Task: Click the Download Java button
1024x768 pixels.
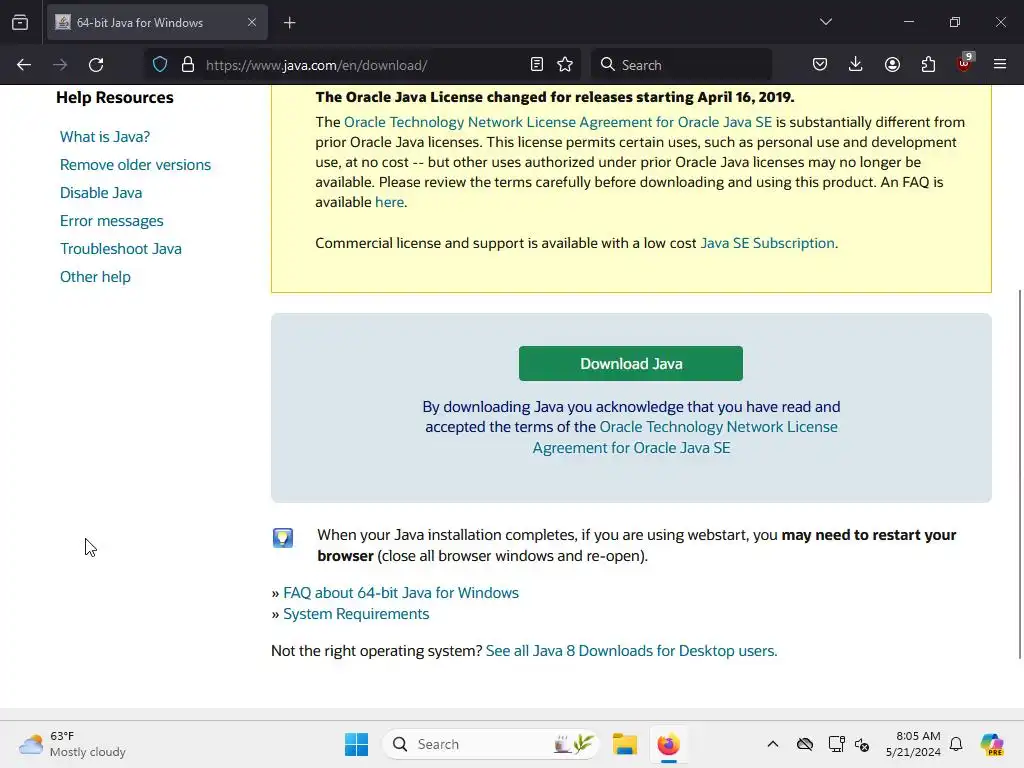Action: (631, 364)
